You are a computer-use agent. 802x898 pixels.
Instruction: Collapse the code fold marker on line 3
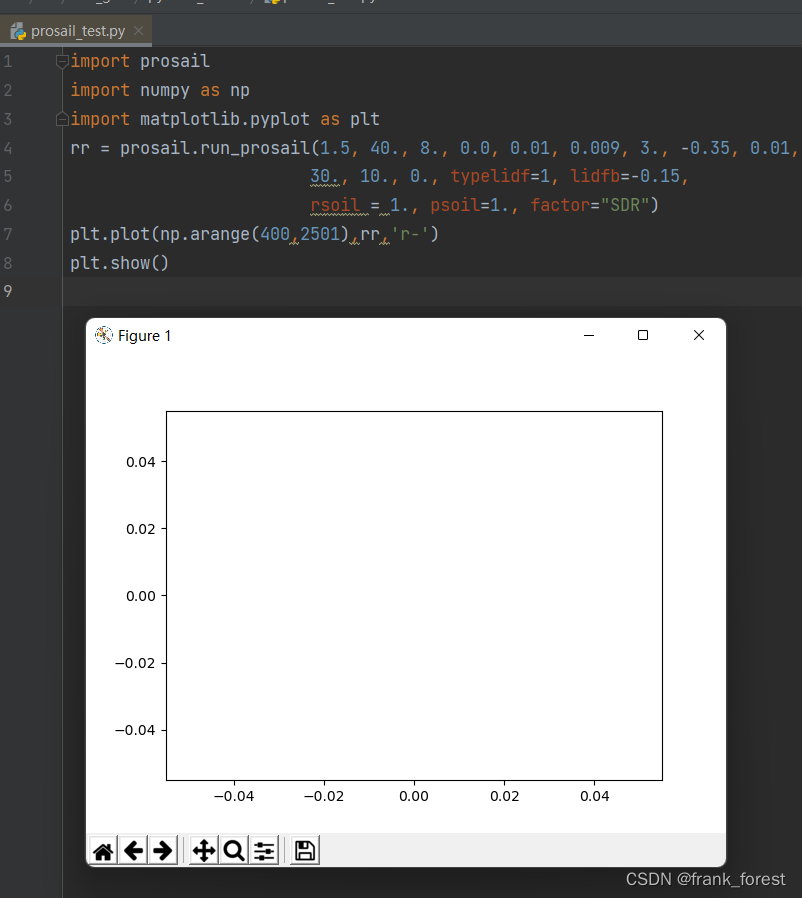[61, 118]
